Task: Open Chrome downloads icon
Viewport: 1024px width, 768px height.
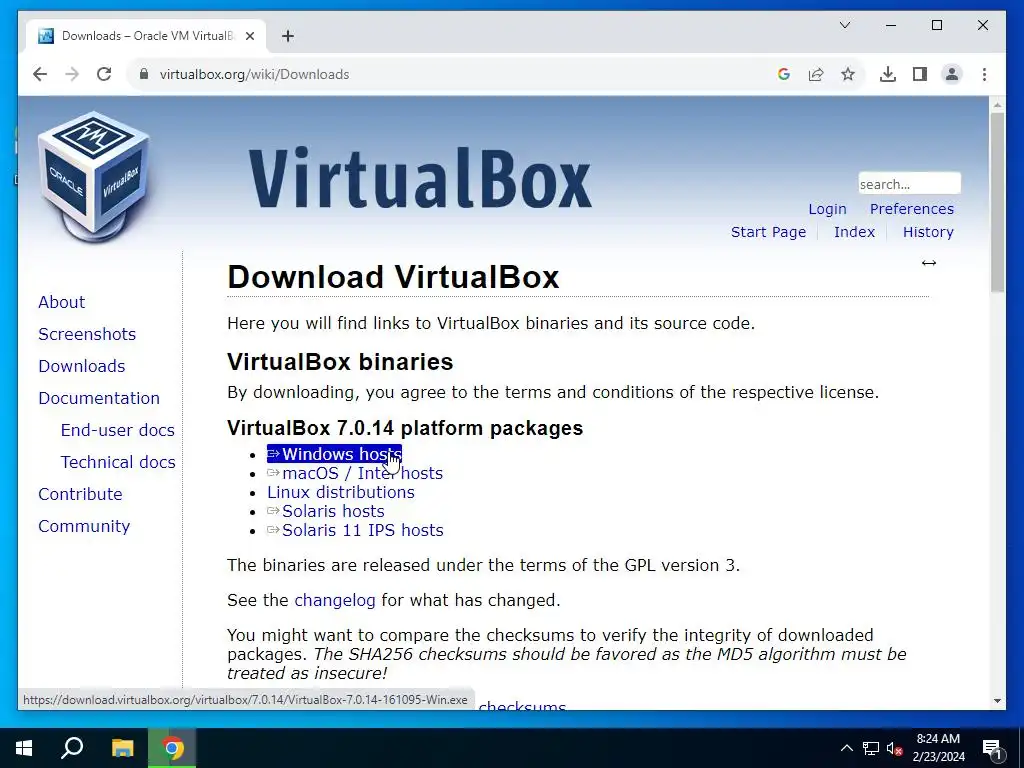Action: (888, 74)
